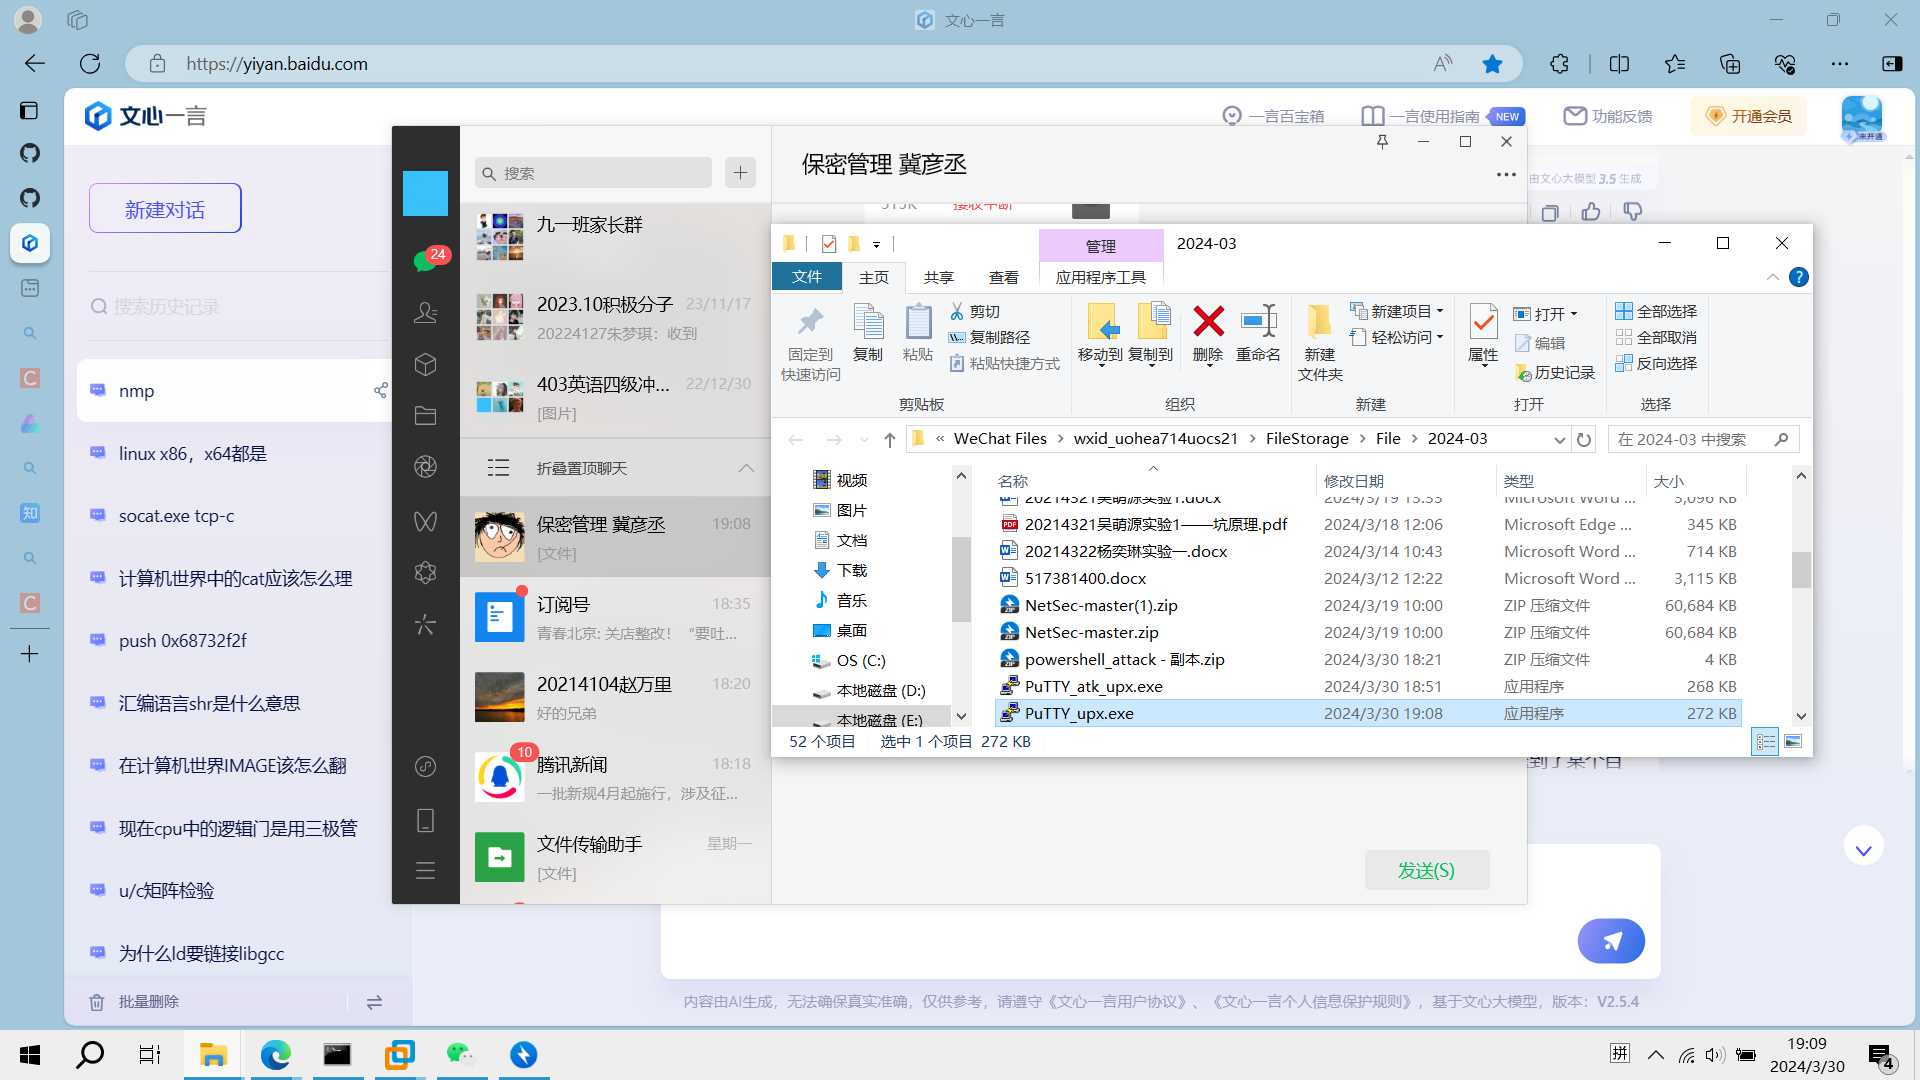Viewport: 1920px width, 1080px height.
Task: Click the red Delete icon in ribbon
Action: click(x=1208, y=323)
